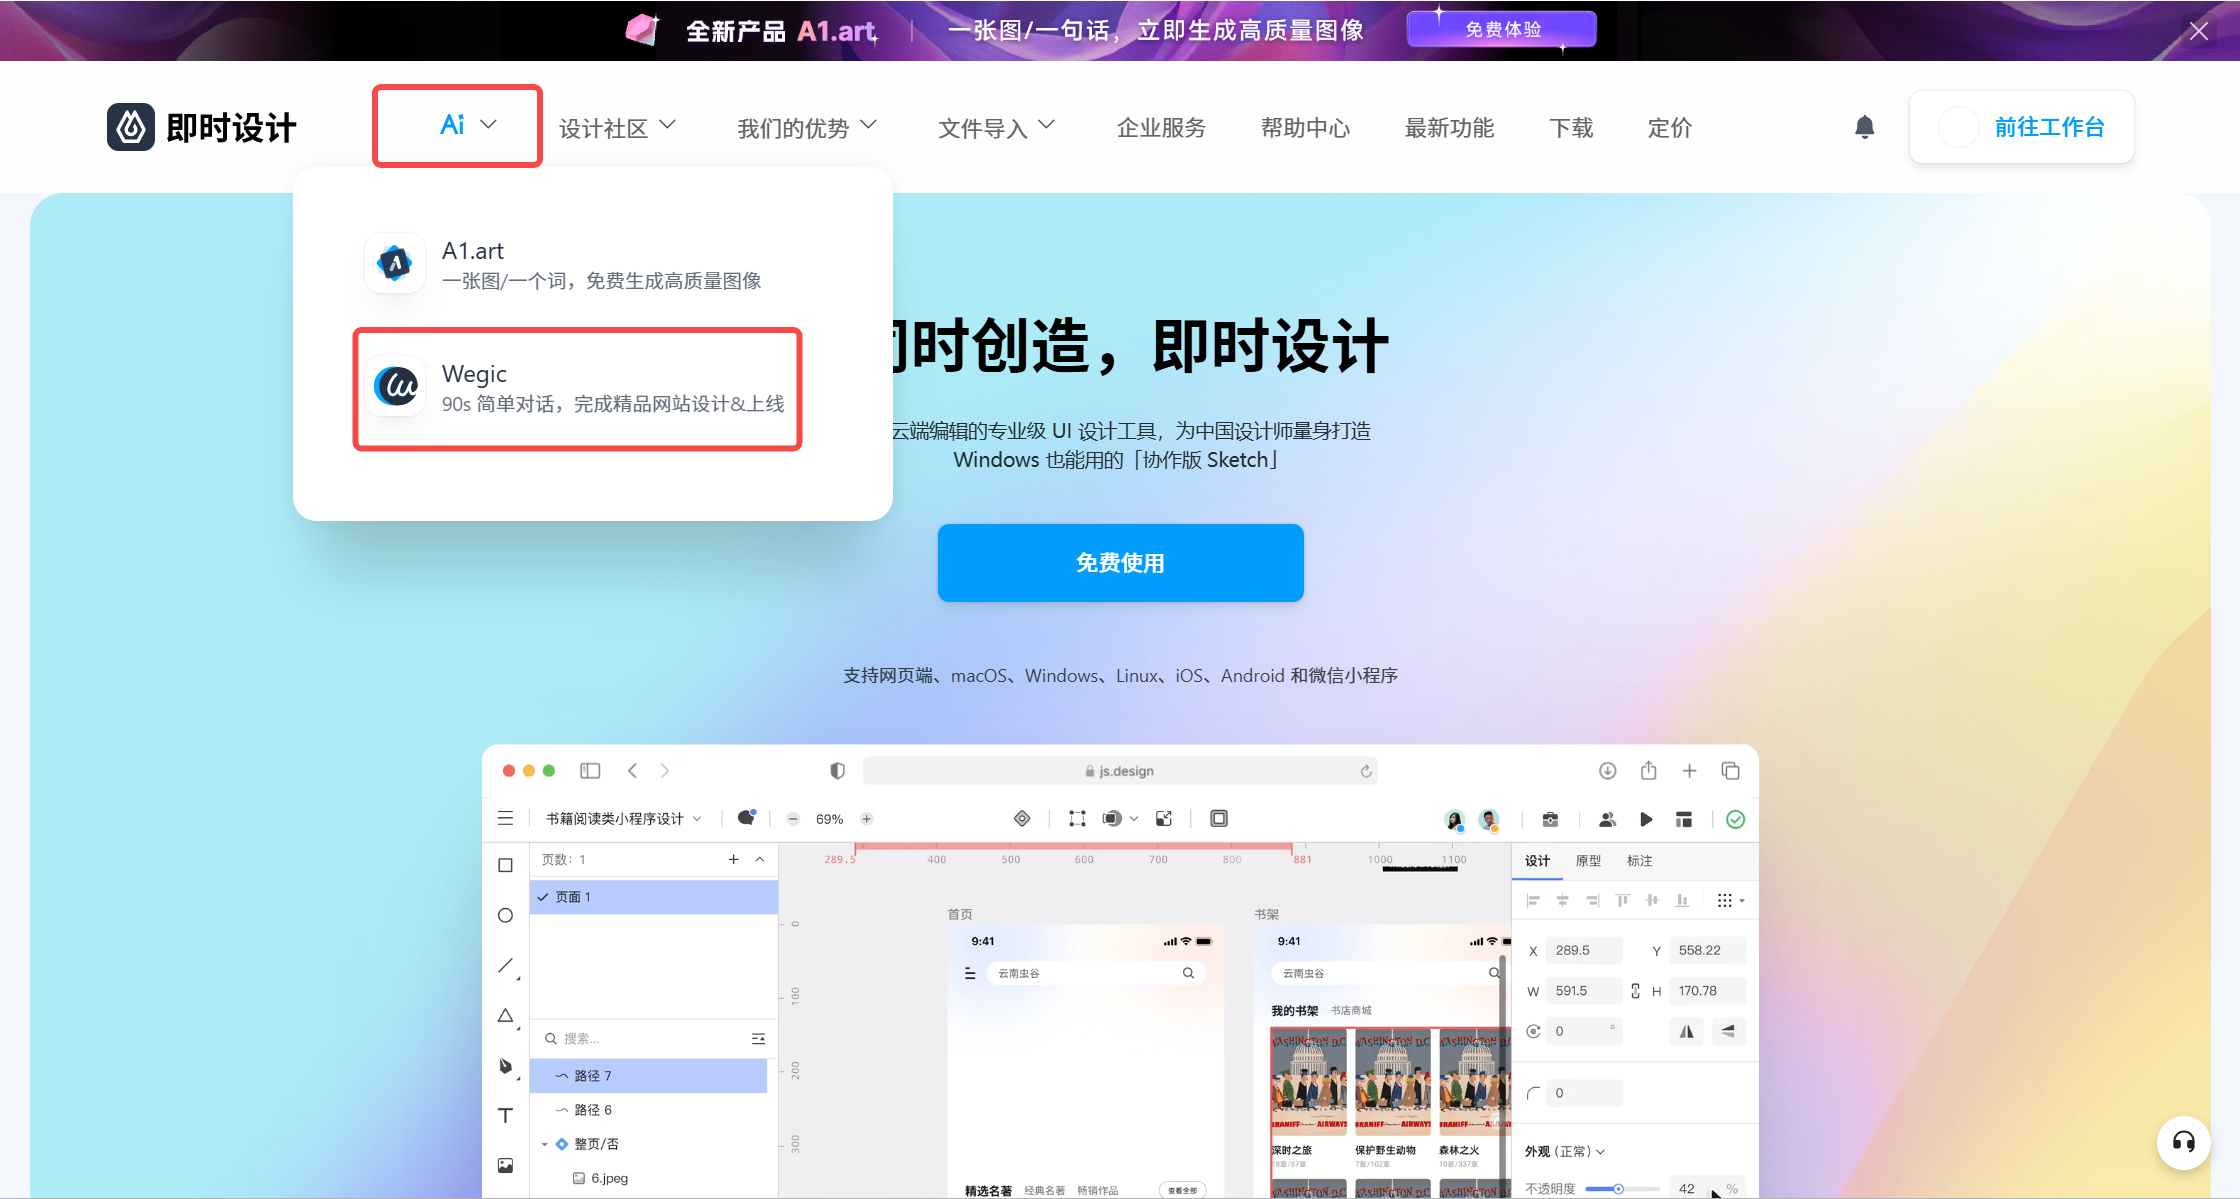Viewport: 2240px width, 1199px height.
Task: Click the browser forward arrow in mockup
Action: click(x=664, y=770)
